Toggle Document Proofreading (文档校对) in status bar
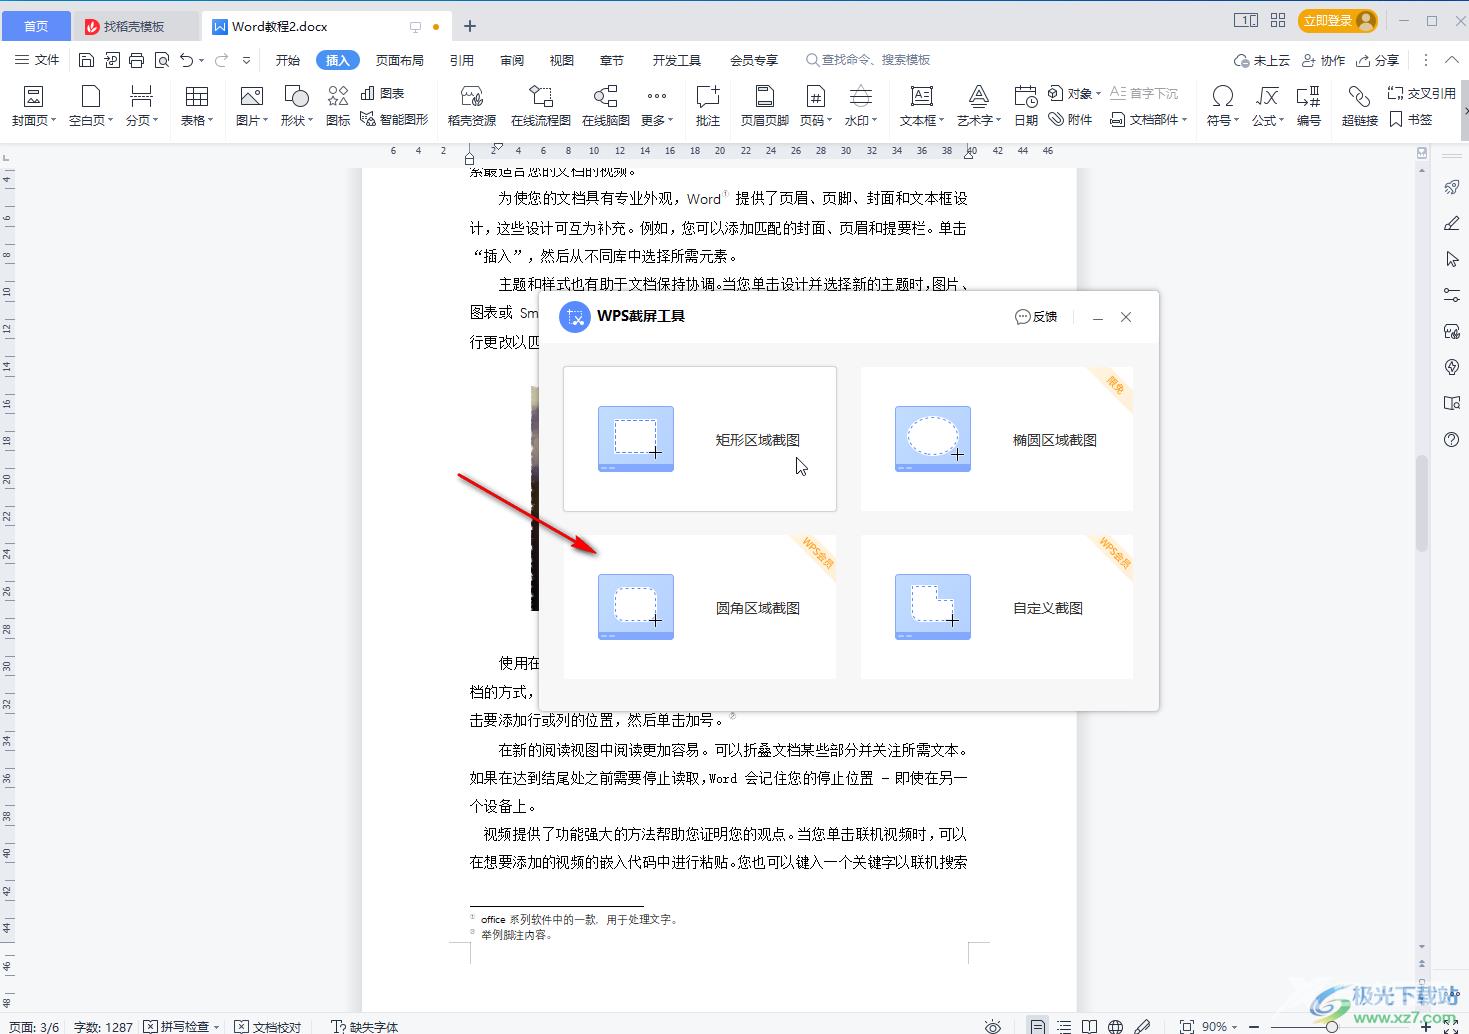This screenshot has height=1034, width=1469. pos(268,1026)
